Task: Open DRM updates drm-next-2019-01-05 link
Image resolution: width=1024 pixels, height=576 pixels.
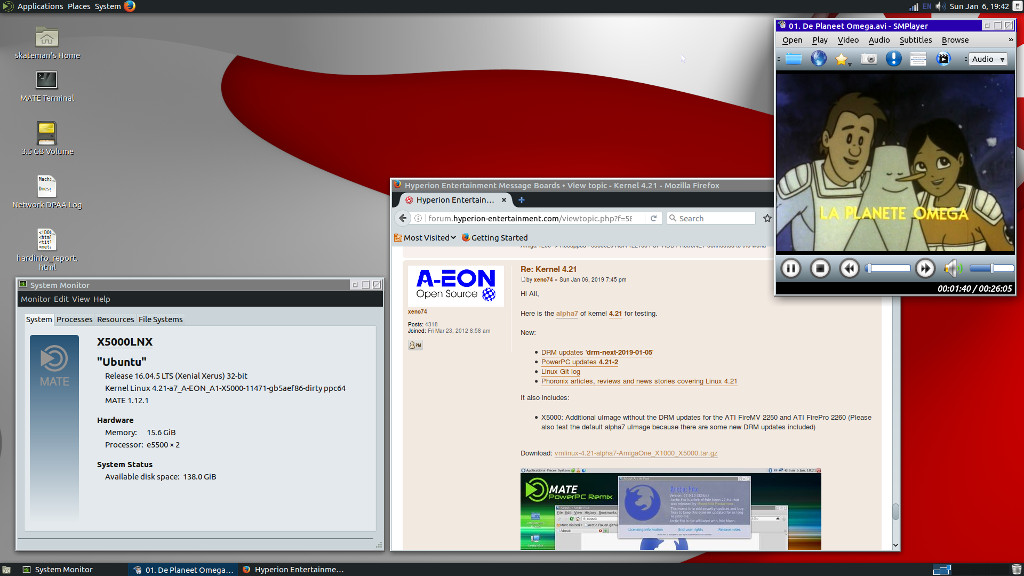Action: (x=597, y=352)
